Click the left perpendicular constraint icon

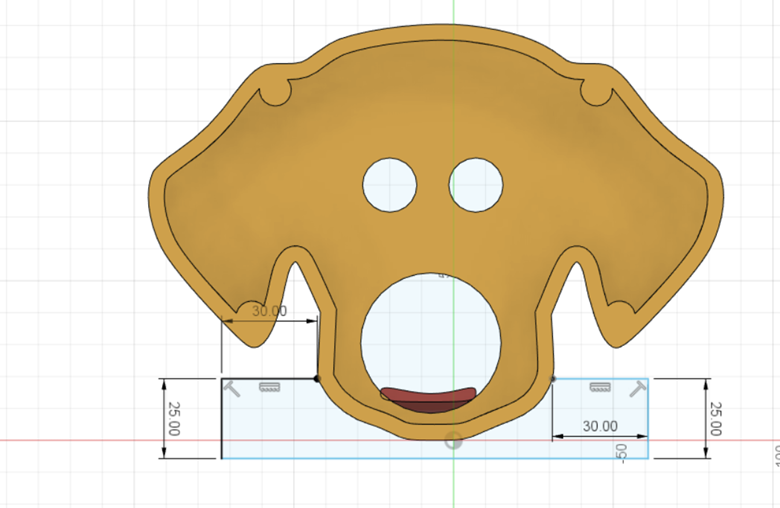click(x=232, y=389)
